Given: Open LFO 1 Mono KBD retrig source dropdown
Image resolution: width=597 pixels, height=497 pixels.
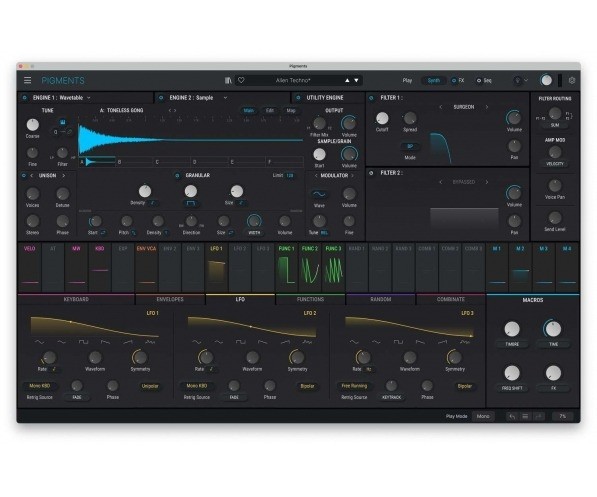Looking at the screenshot, I should [x=39, y=386].
